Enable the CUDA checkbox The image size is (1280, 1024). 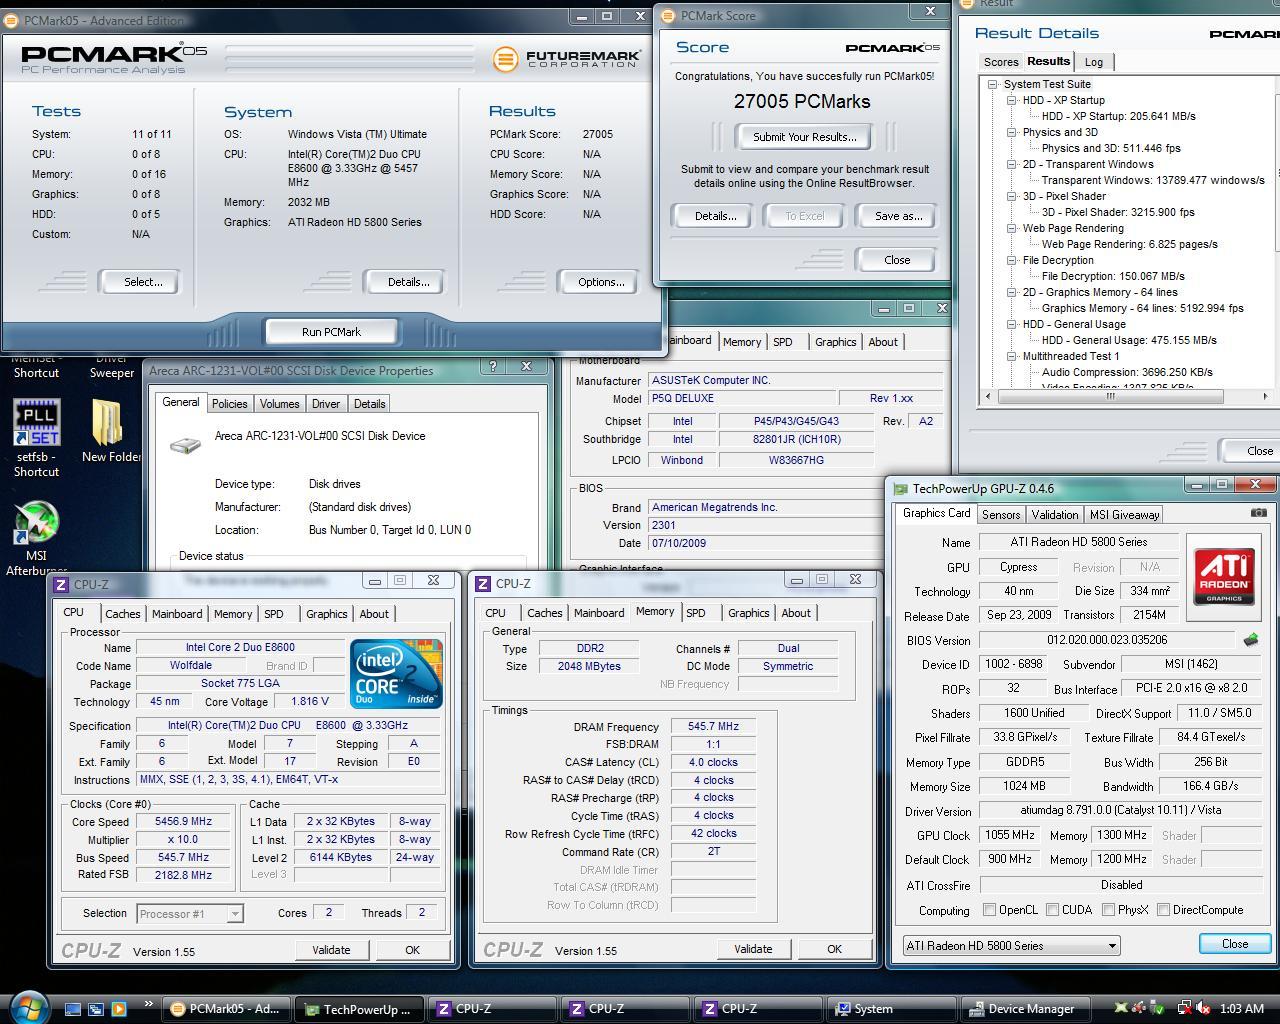pos(1052,910)
